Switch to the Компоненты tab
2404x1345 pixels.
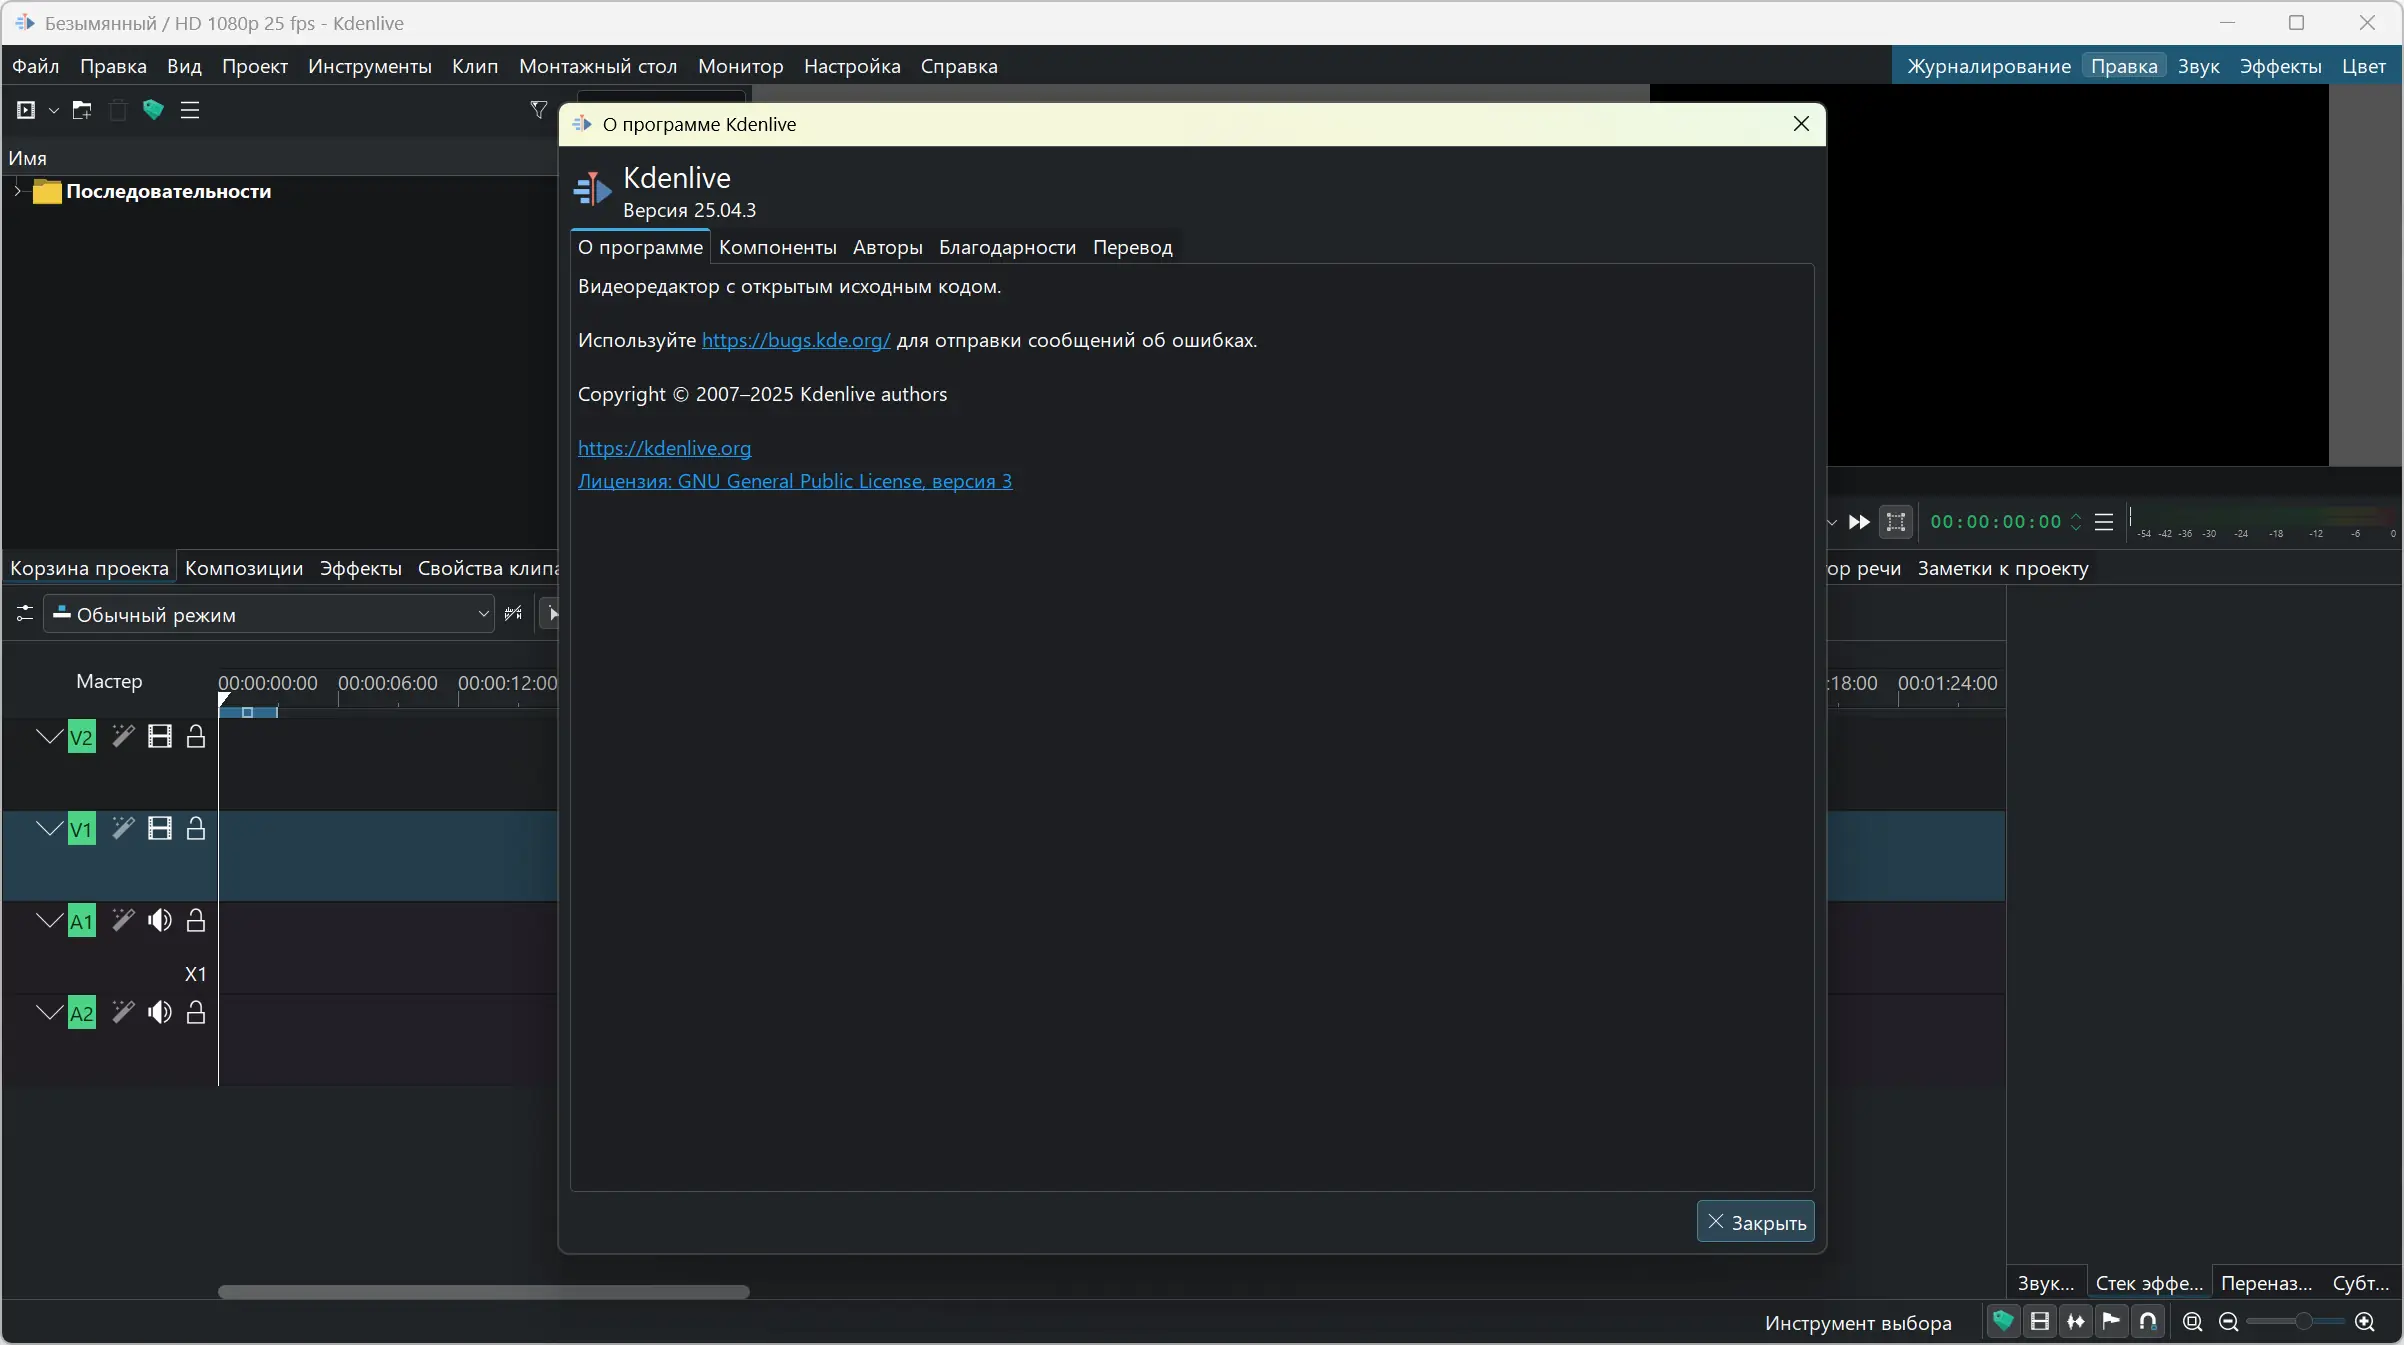click(x=777, y=247)
